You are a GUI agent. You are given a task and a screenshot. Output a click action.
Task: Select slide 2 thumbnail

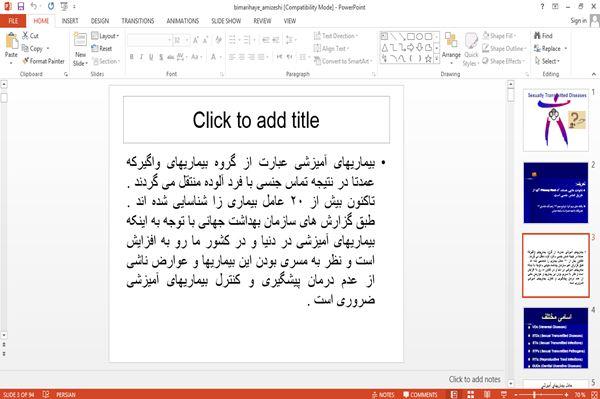point(556,193)
